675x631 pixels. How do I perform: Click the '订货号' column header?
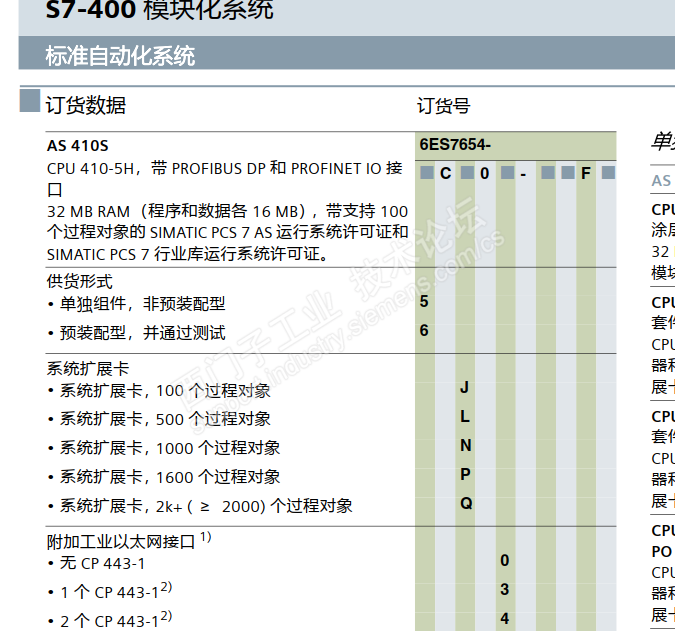pos(443,106)
